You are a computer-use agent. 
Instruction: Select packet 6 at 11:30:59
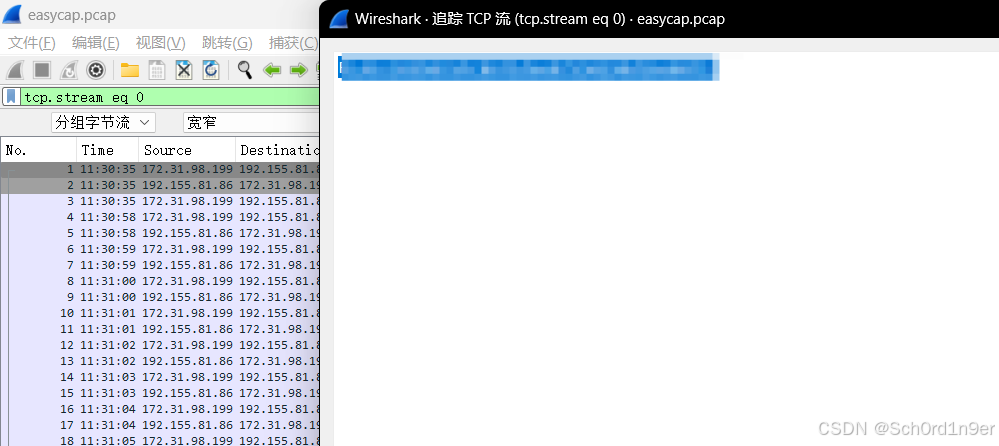[x=160, y=249]
